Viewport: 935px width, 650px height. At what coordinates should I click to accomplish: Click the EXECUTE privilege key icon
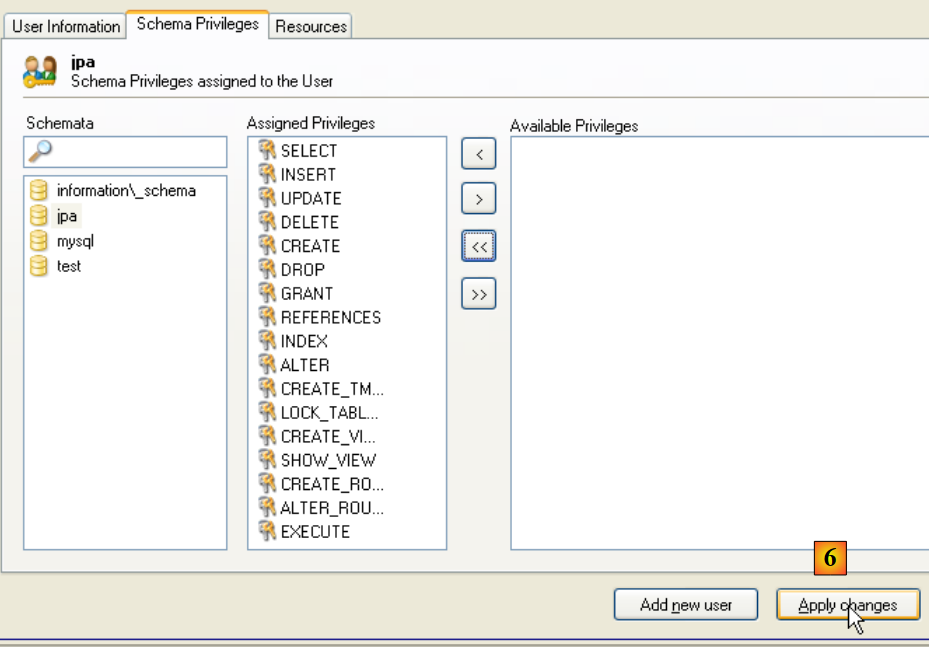point(267,531)
